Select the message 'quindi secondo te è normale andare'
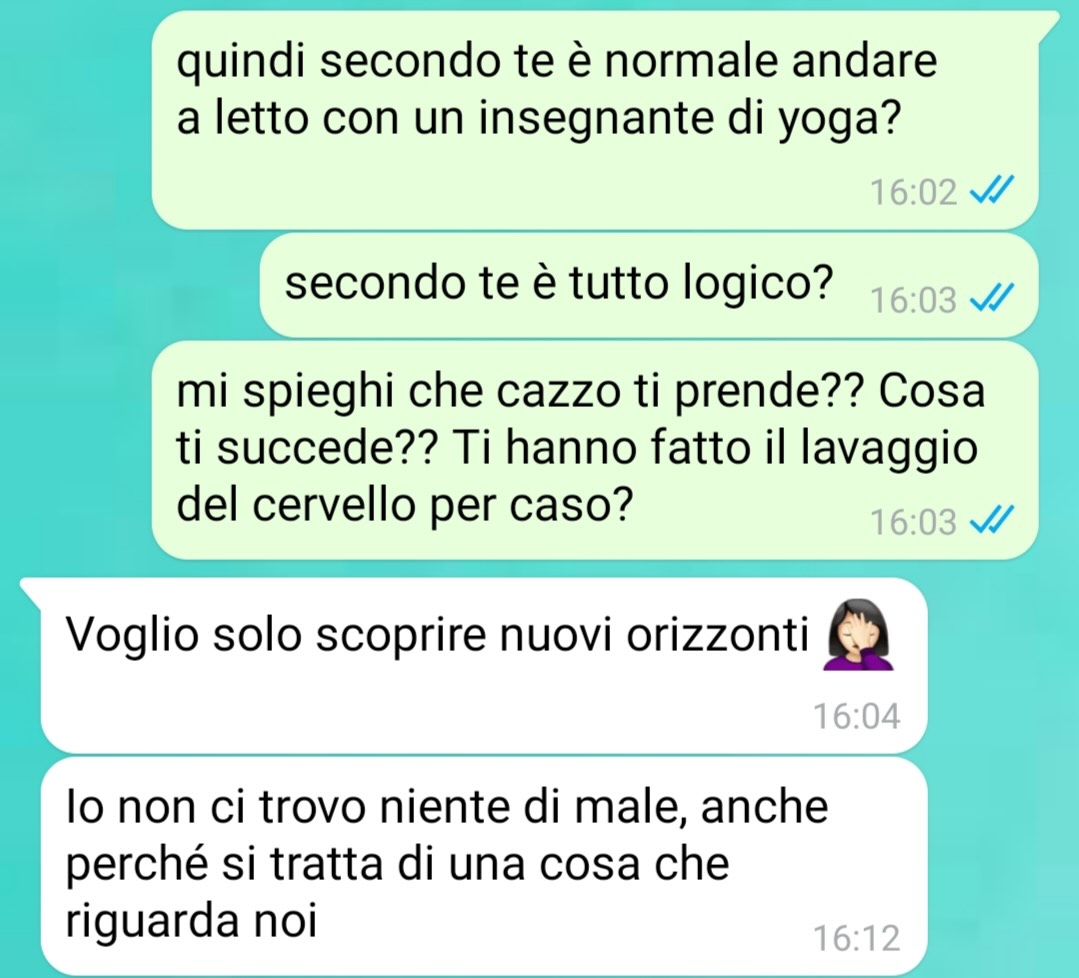 (x=595, y=120)
